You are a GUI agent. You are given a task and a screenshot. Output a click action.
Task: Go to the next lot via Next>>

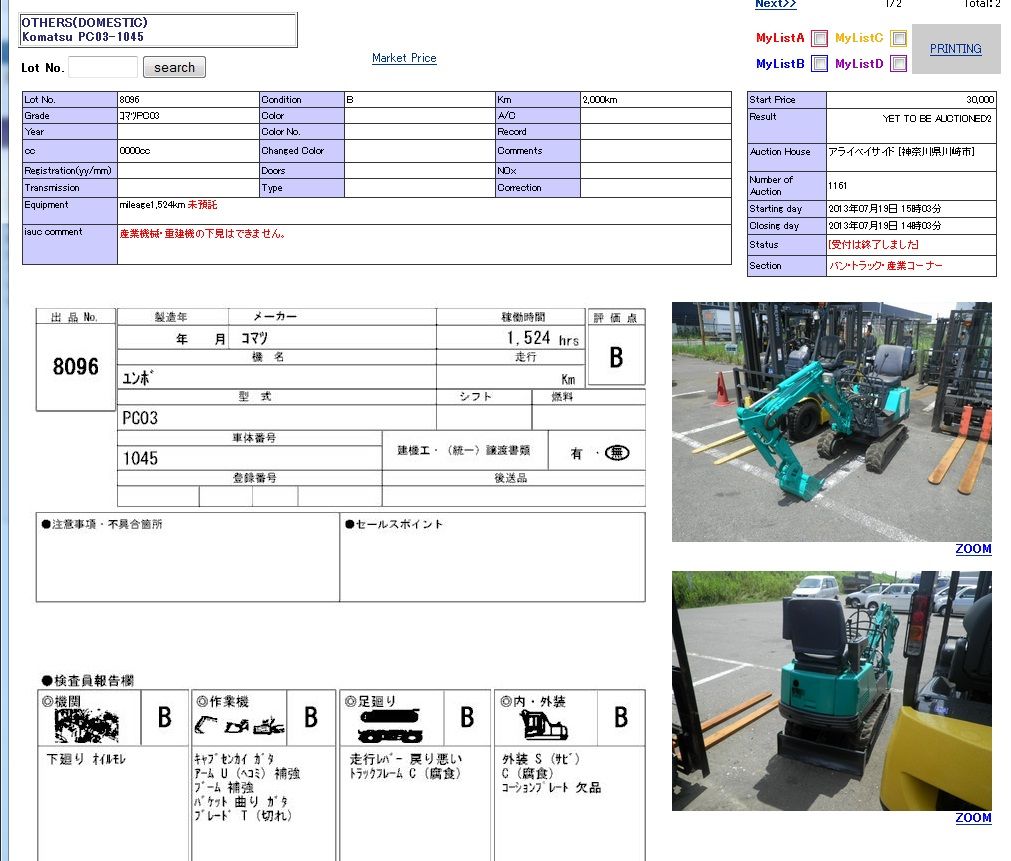[775, 4]
